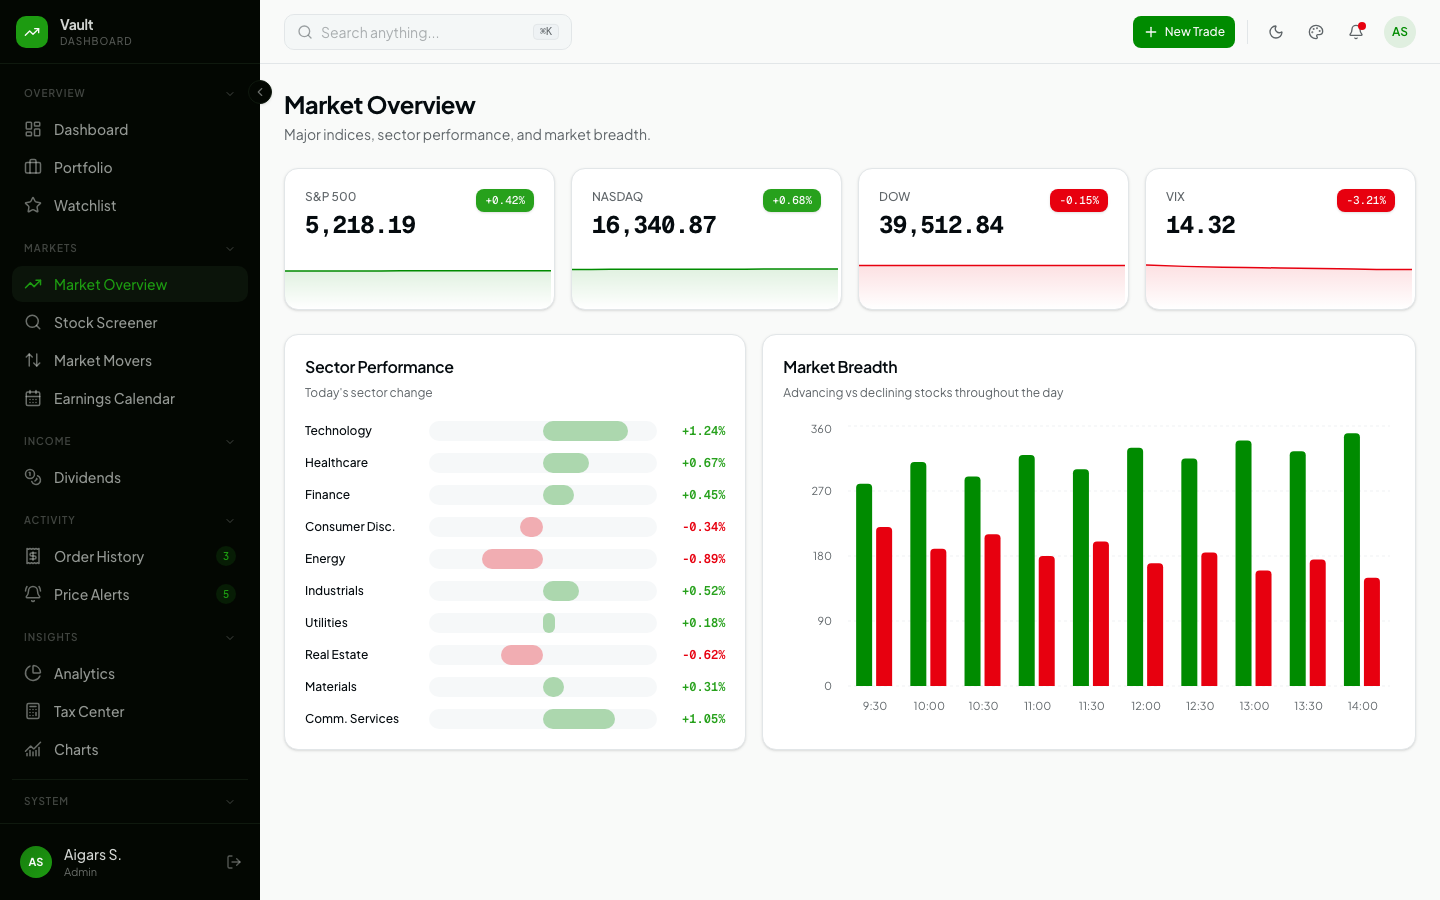Click the New Trade button
1440x900 pixels.
point(1184,32)
